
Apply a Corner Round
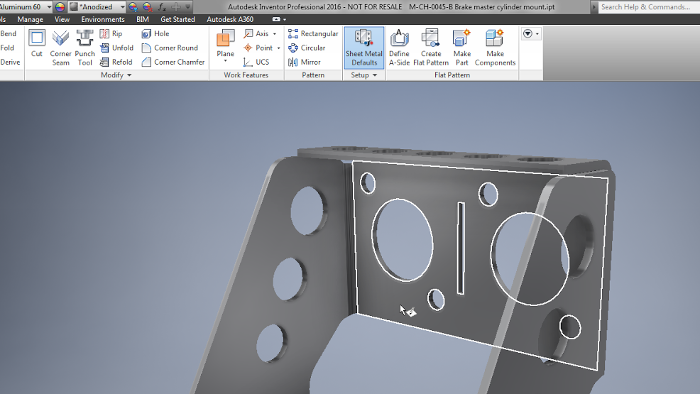(x=170, y=48)
